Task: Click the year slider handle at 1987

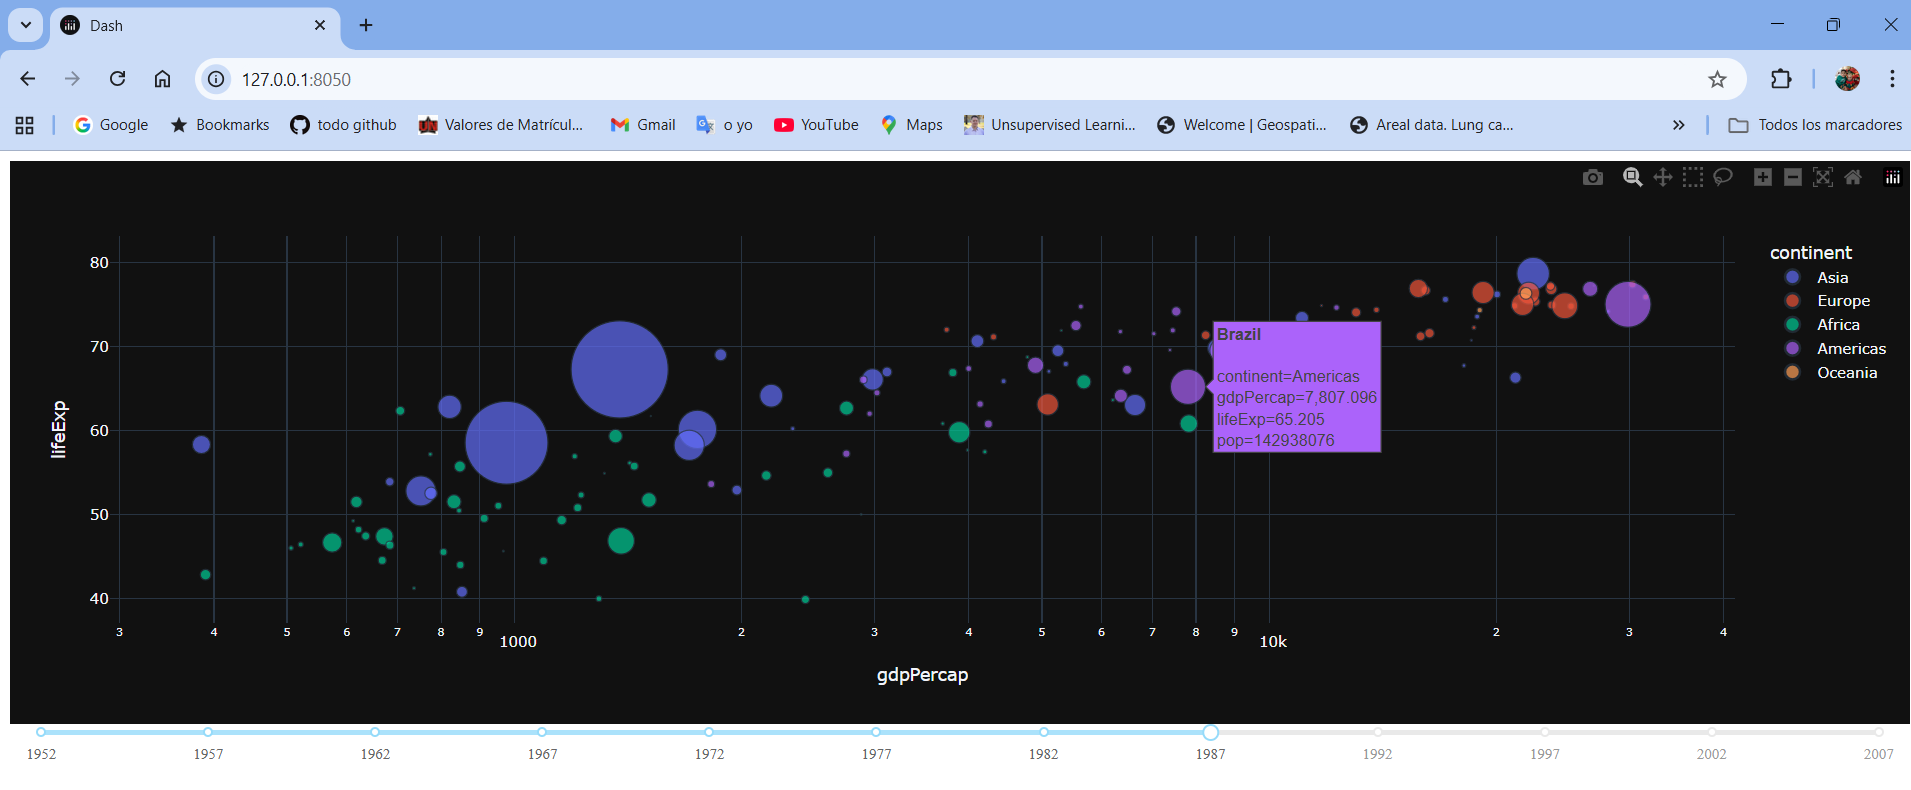Action: coord(1210,732)
